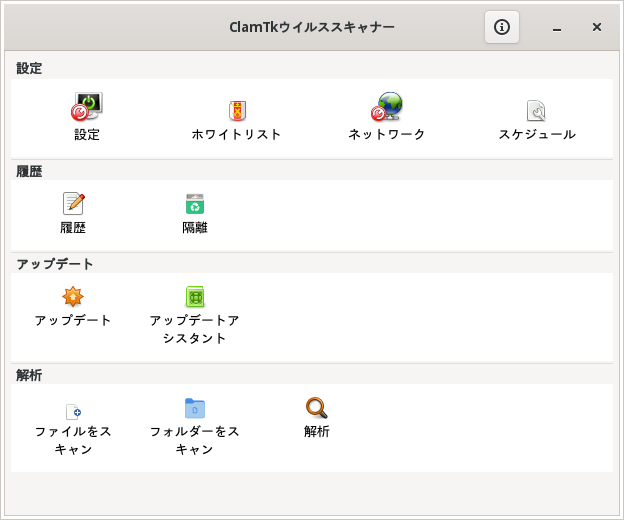
Task: Launch the アップデートアシスタント green icon
Action: coord(195,297)
